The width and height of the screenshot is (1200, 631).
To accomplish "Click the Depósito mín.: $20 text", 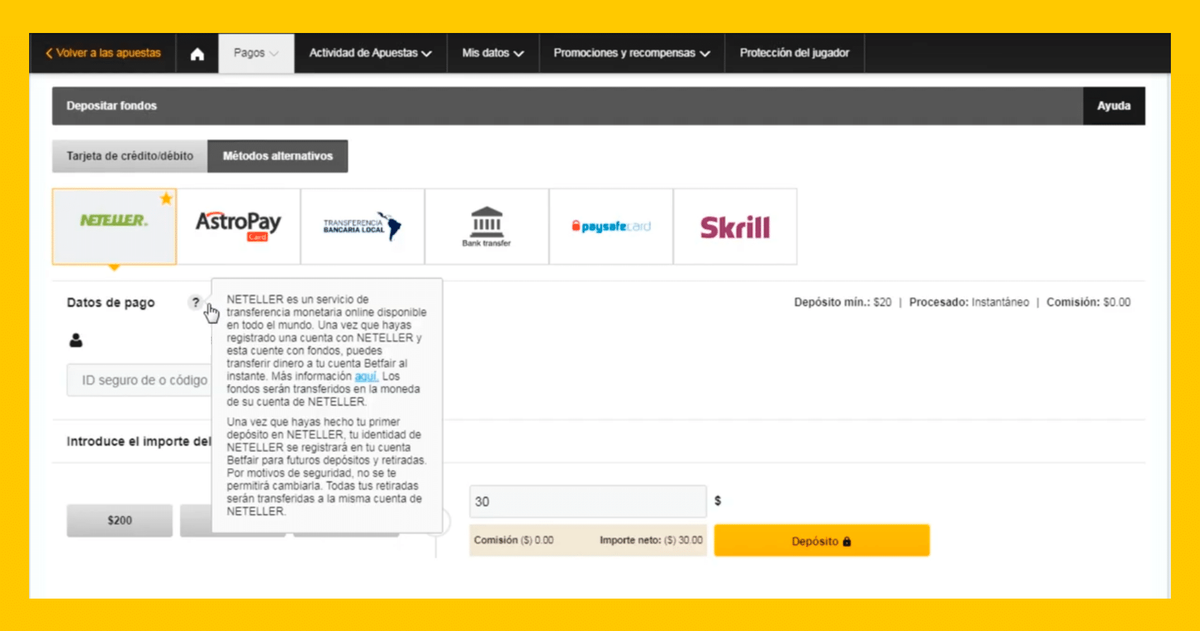I will click(x=843, y=302).
